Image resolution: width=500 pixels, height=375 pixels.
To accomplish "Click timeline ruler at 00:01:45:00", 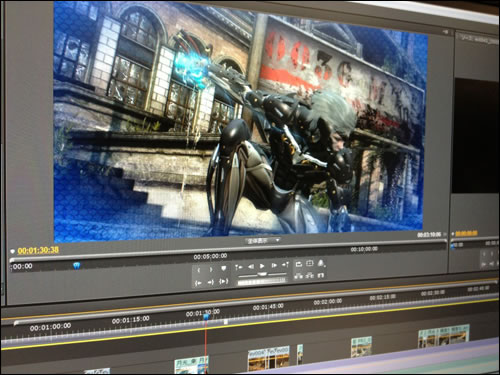I will coord(268,307).
